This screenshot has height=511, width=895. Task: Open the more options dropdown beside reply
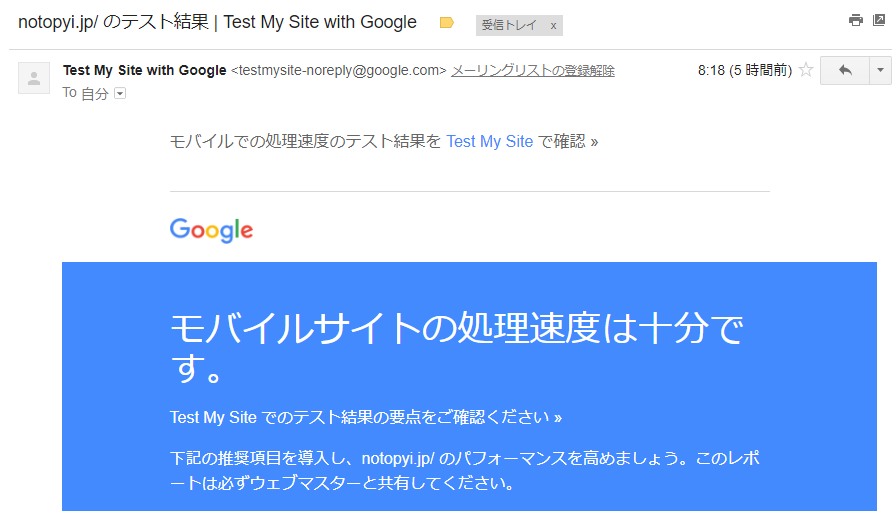[x=880, y=71]
